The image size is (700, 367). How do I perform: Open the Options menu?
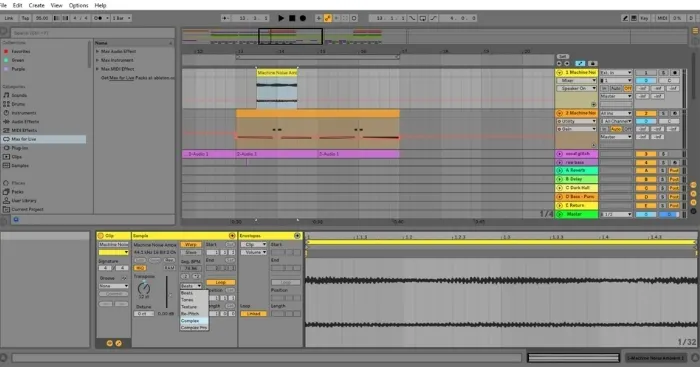[x=78, y=5]
